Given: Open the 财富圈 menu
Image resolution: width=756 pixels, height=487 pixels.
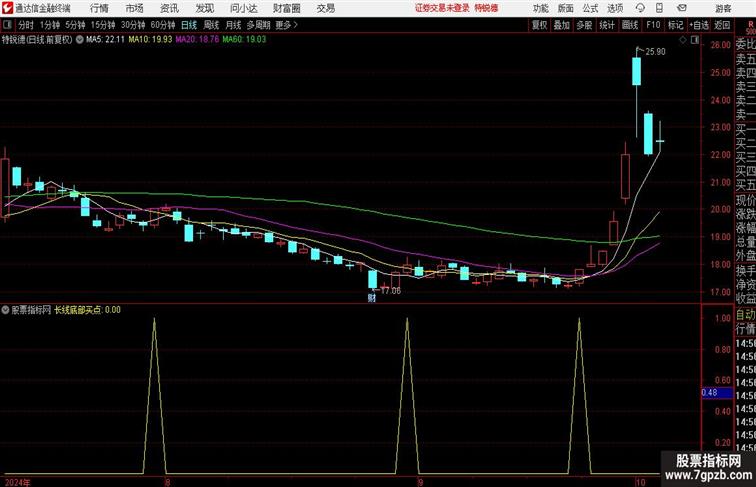Looking at the screenshot, I should point(286,8).
